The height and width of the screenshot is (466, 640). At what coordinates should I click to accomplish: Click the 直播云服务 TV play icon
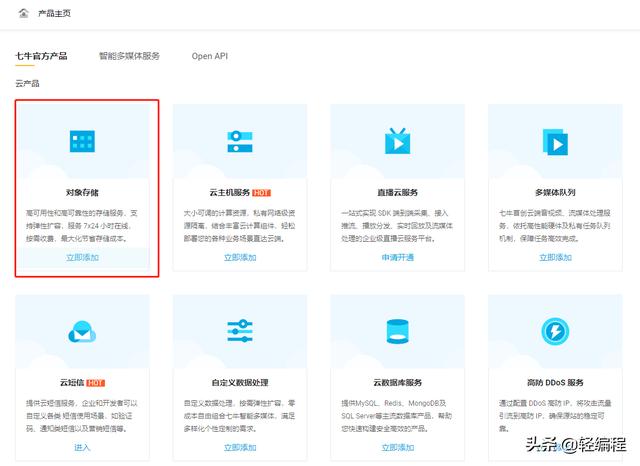[x=398, y=141]
